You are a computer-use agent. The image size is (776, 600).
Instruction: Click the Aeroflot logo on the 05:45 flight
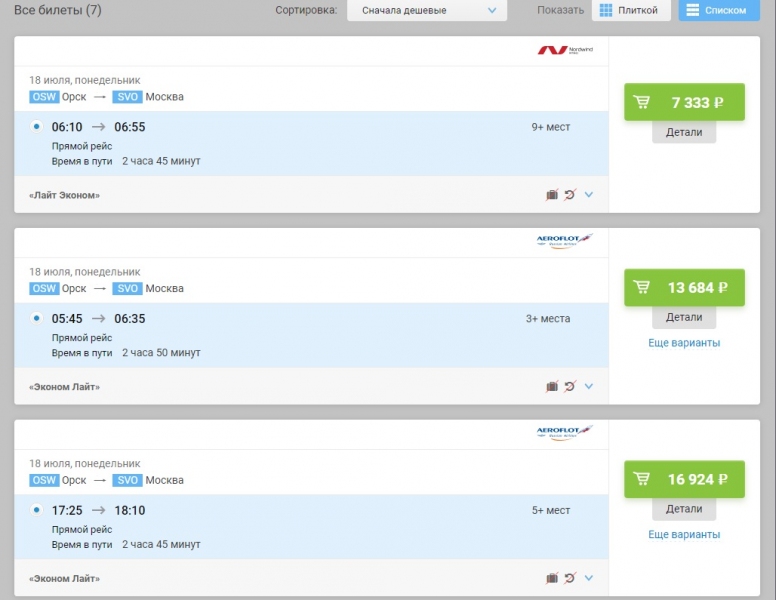click(565, 241)
